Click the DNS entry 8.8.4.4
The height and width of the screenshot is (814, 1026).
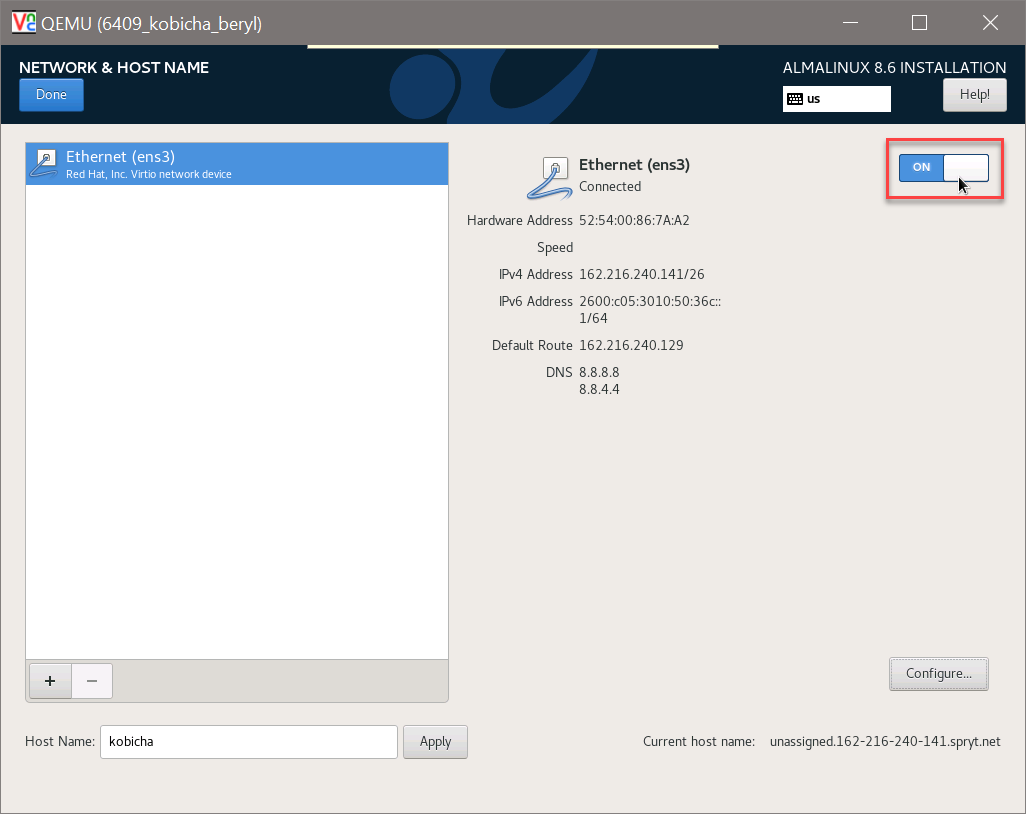click(599, 389)
